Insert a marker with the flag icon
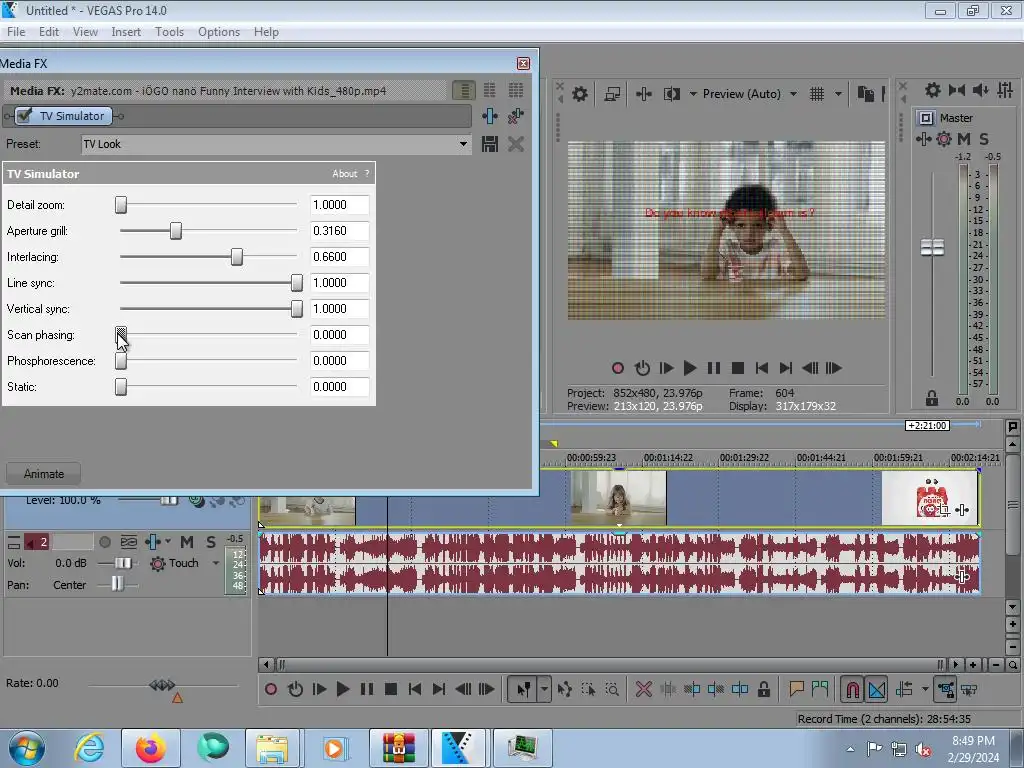 point(796,689)
